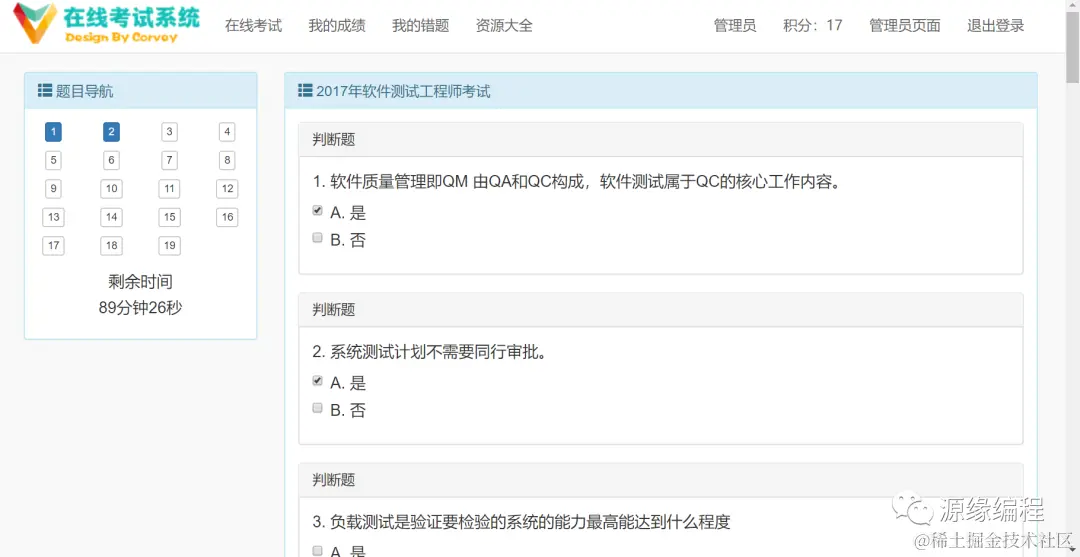Check option B 否 for question 1

point(318,238)
